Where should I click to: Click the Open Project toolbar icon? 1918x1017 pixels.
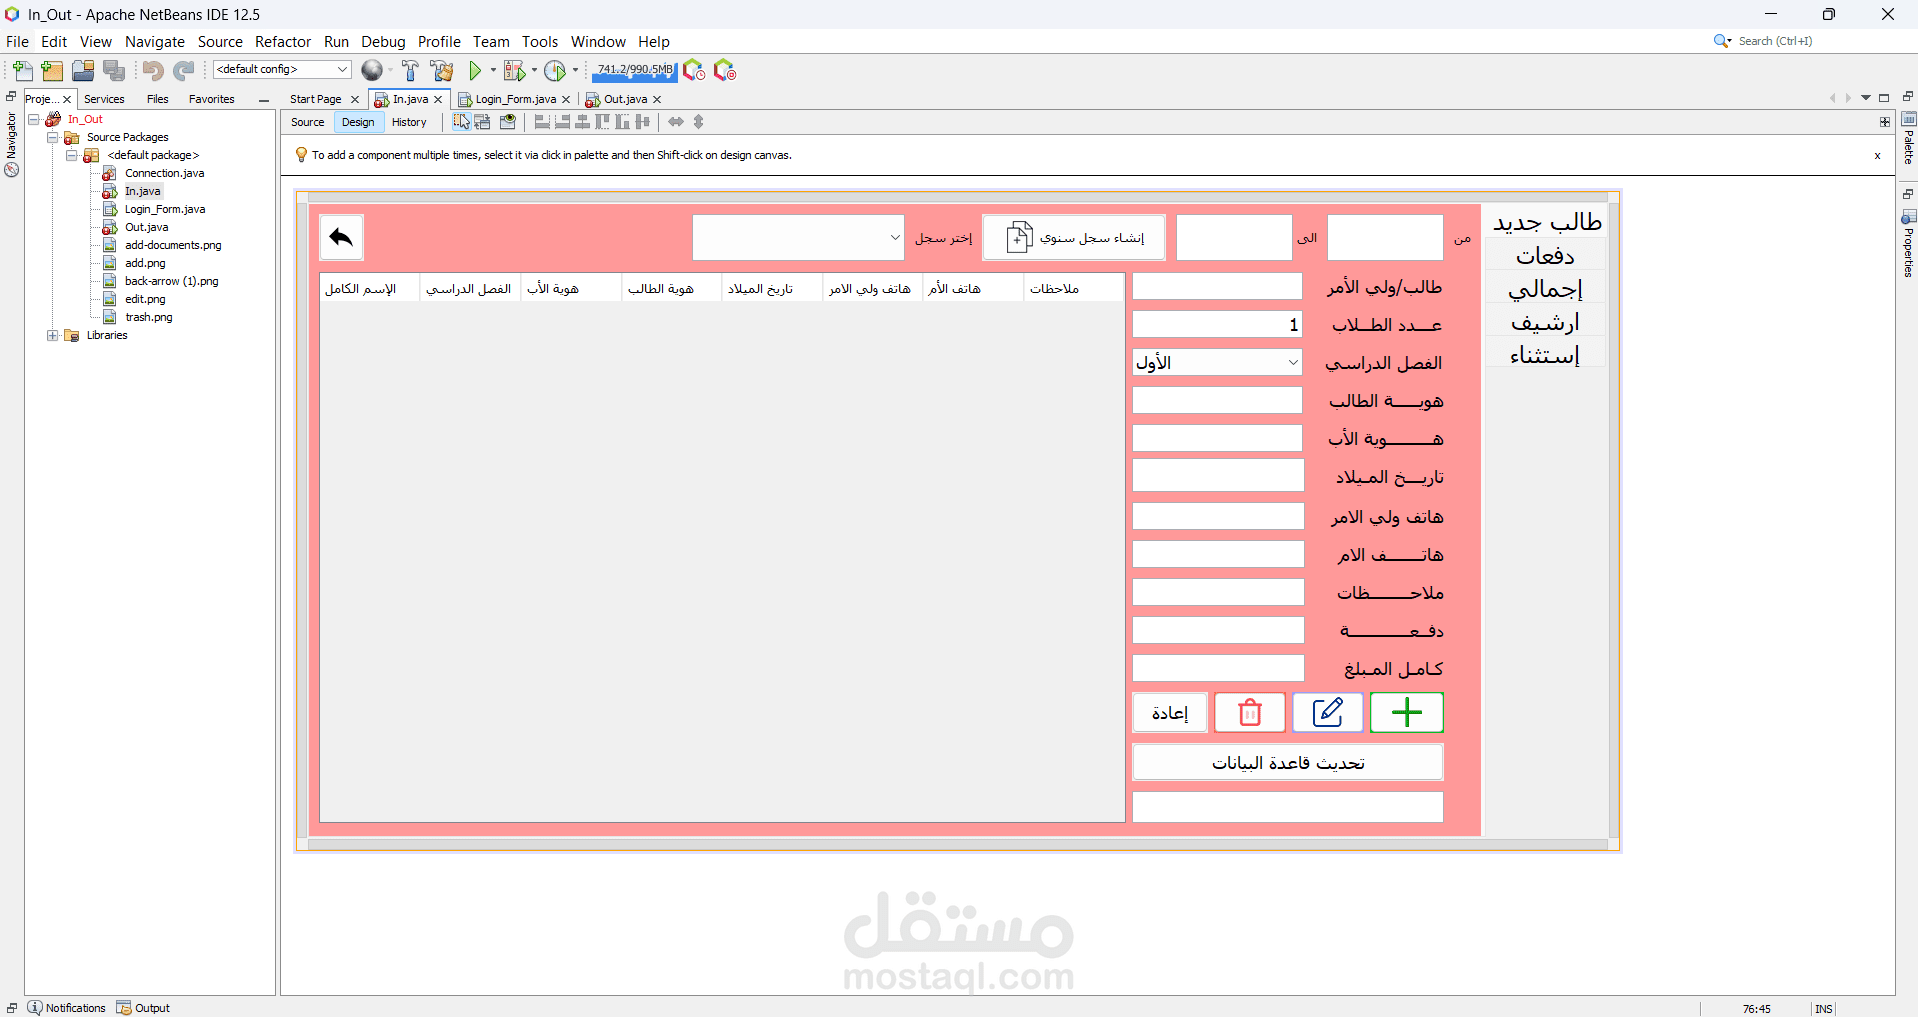click(83, 70)
